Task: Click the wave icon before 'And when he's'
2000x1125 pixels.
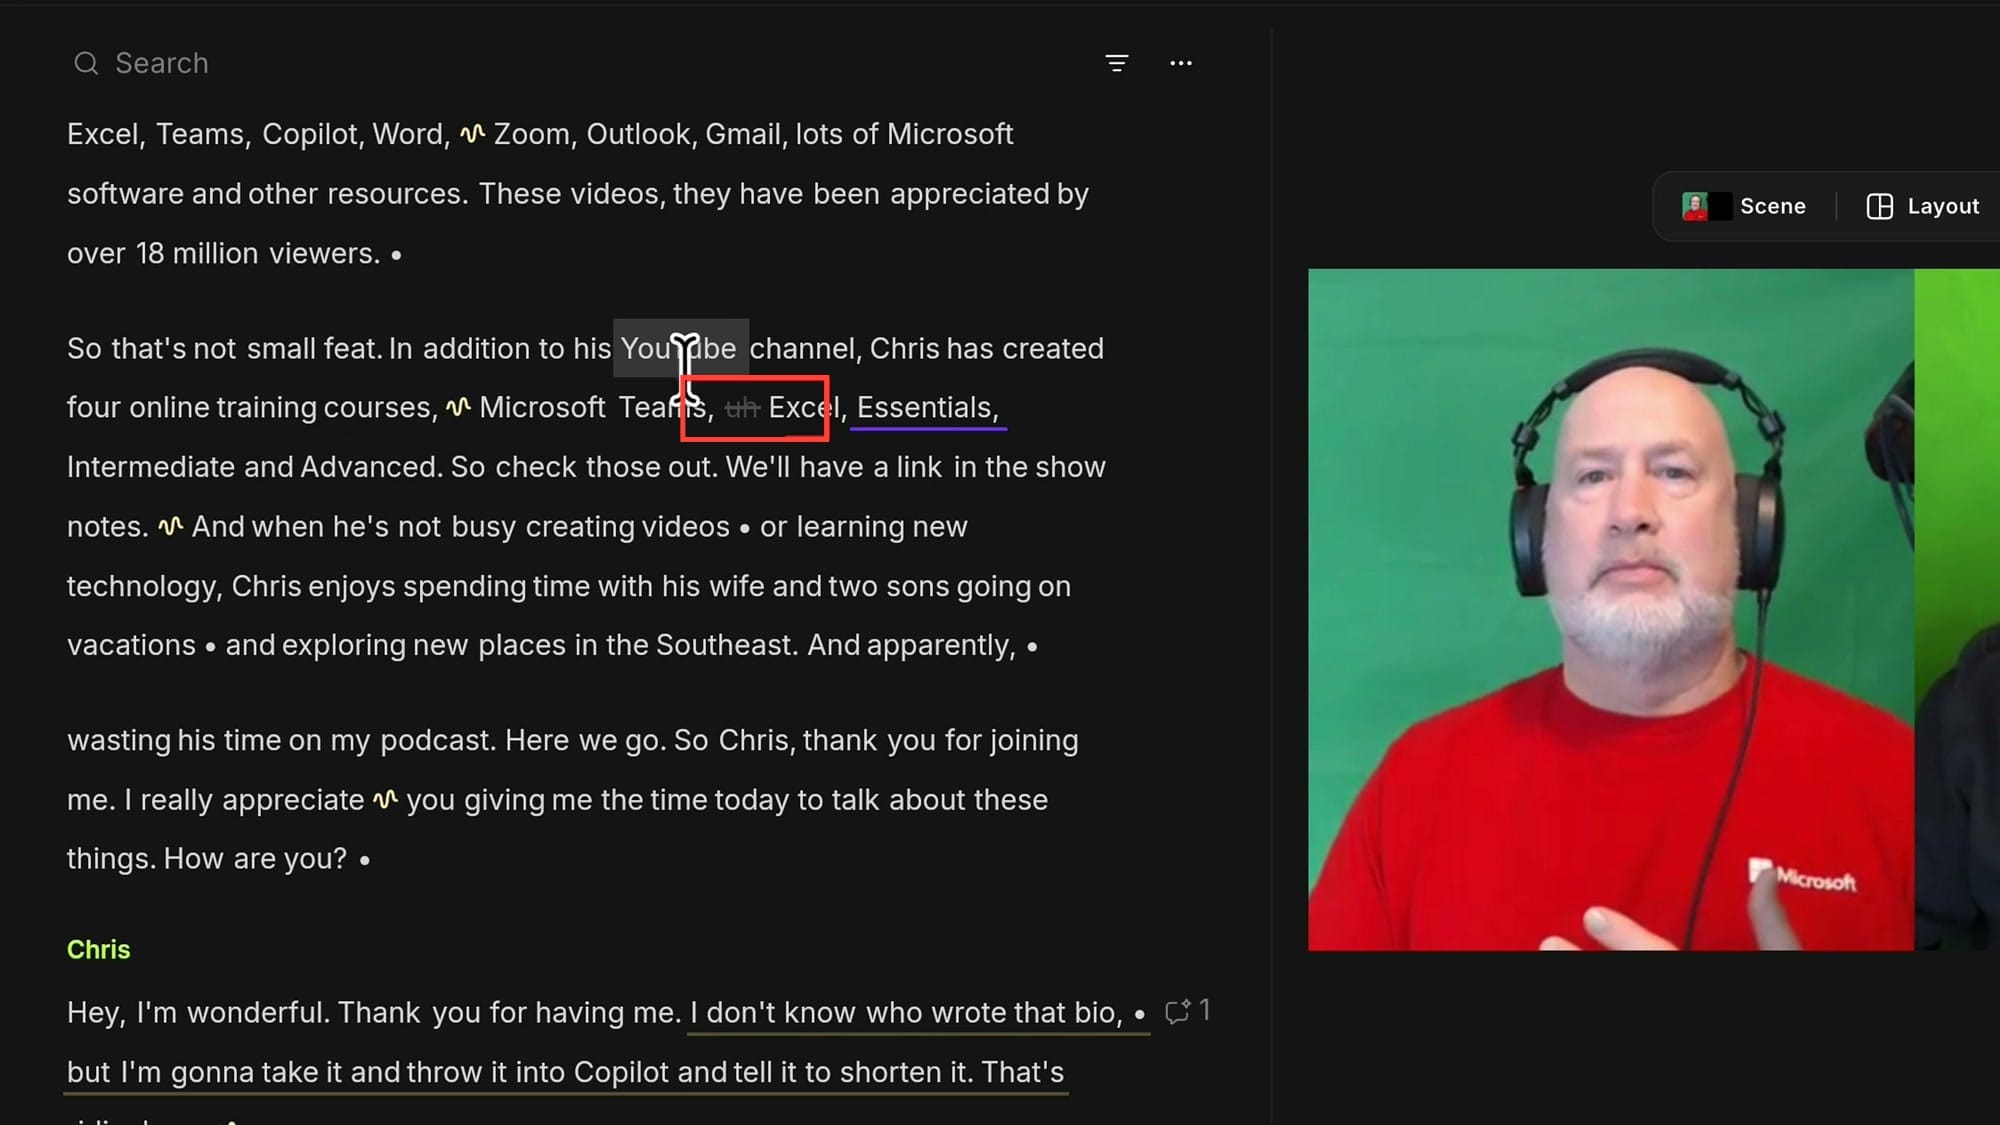Action: (171, 526)
